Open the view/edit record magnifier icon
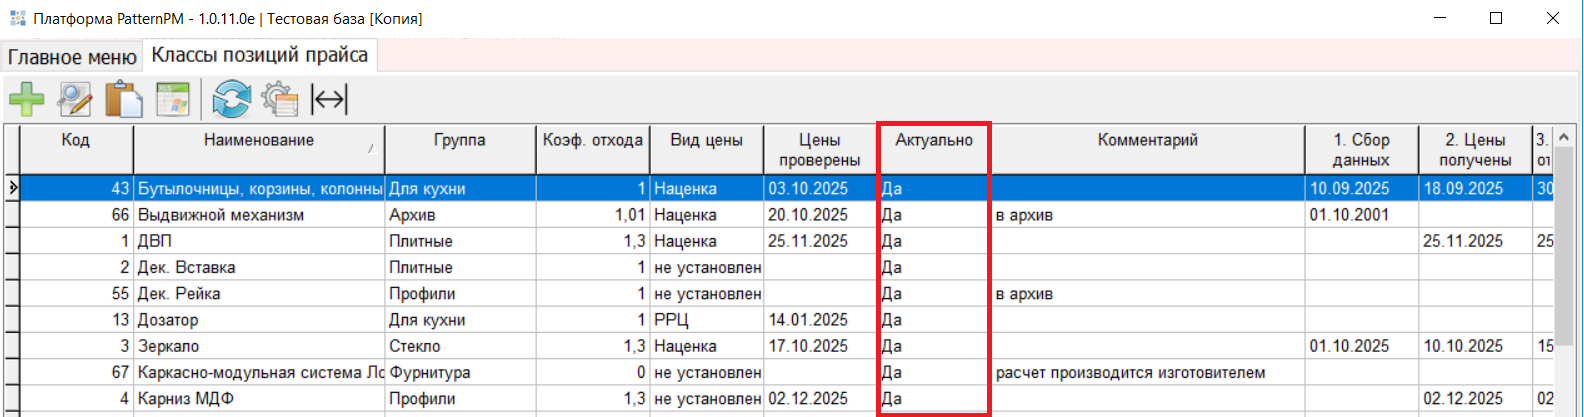Image resolution: width=1584 pixels, height=417 pixels. tap(75, 99)
